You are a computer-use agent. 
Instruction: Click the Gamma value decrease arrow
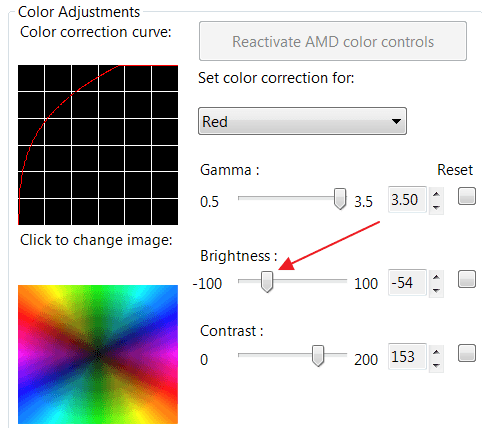point(436,207)
